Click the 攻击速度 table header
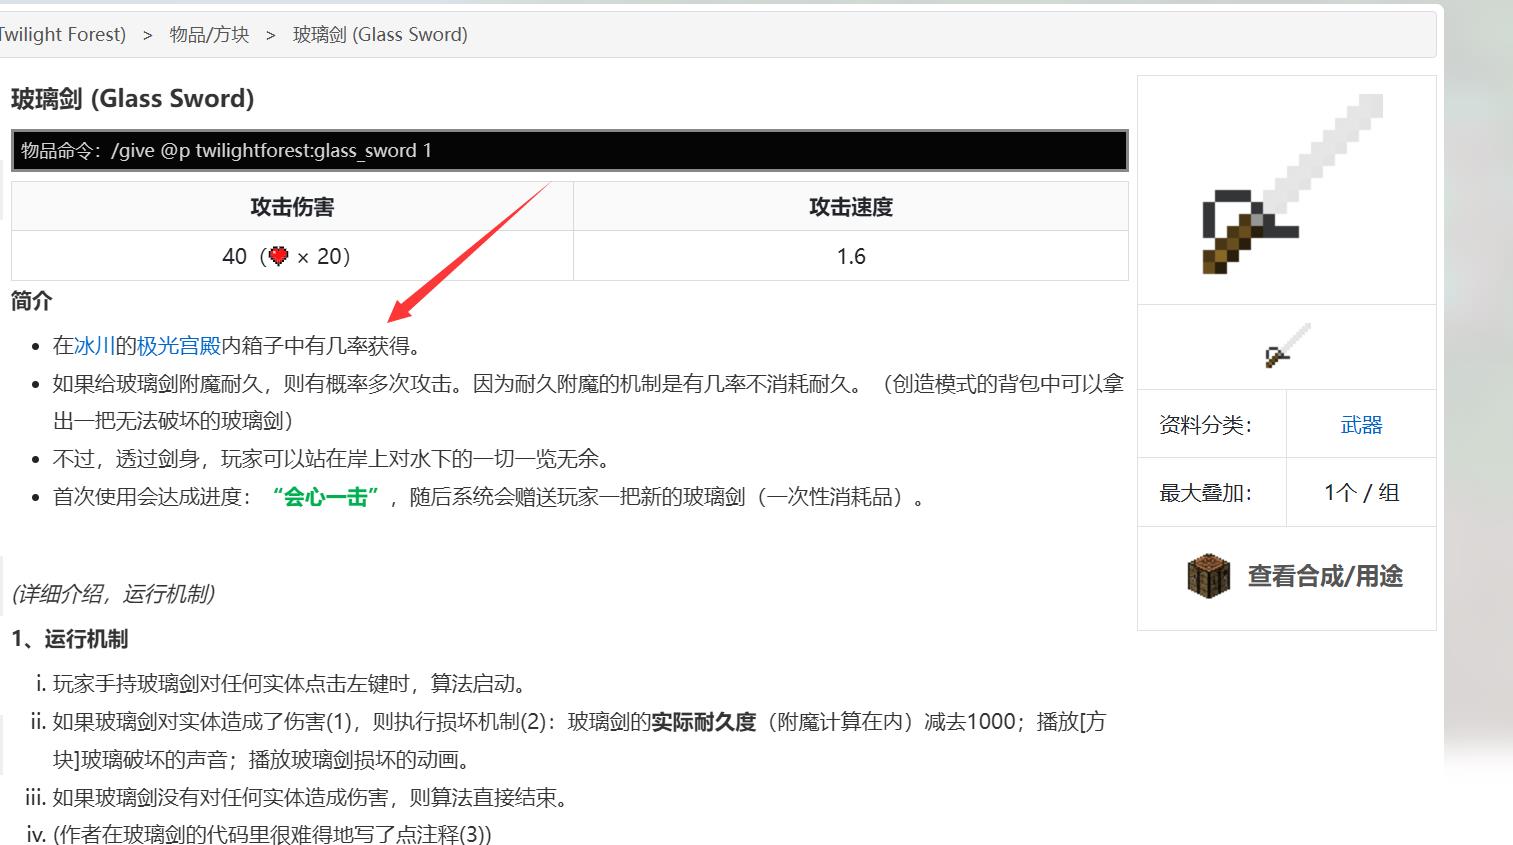The height and width of the screenshot is (845, 1513). click(x=851, y=207)
